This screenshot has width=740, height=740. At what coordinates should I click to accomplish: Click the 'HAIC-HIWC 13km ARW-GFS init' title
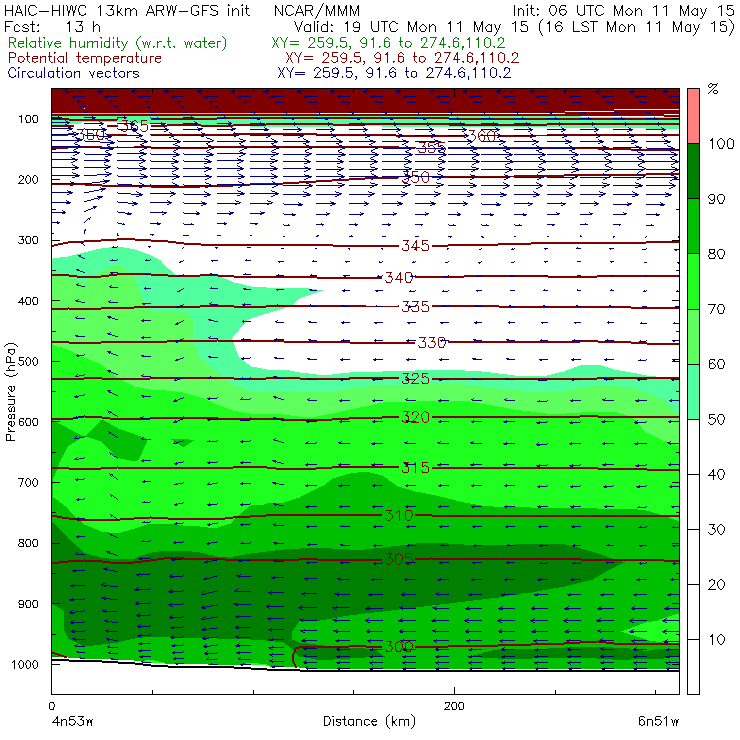(x=126, y=11)
